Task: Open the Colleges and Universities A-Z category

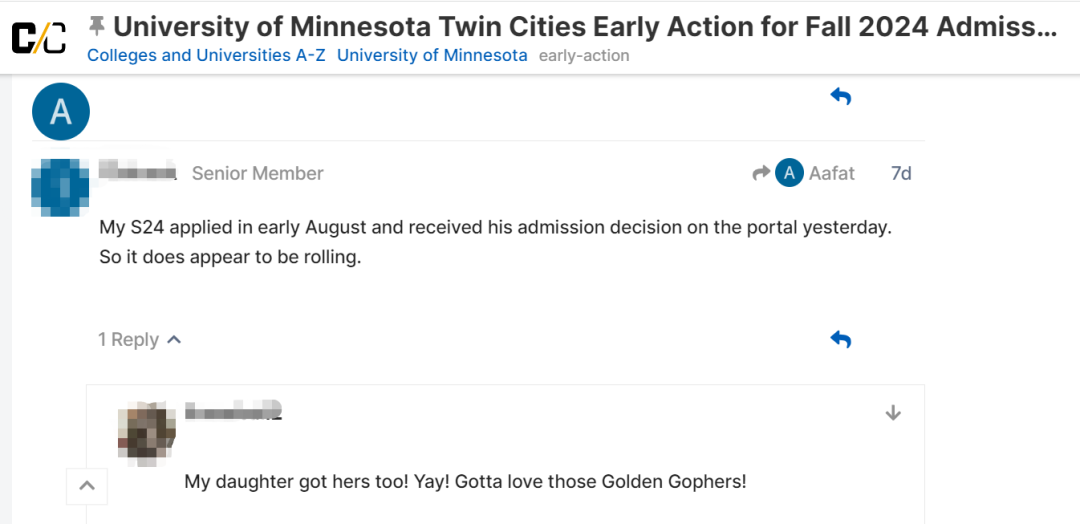Action: (206, 56)
